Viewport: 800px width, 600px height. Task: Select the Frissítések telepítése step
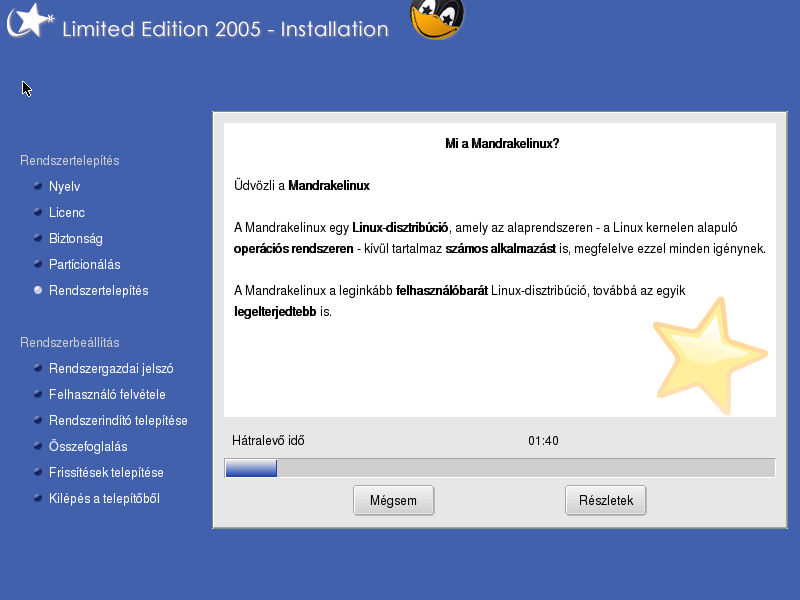click(106, 472)
